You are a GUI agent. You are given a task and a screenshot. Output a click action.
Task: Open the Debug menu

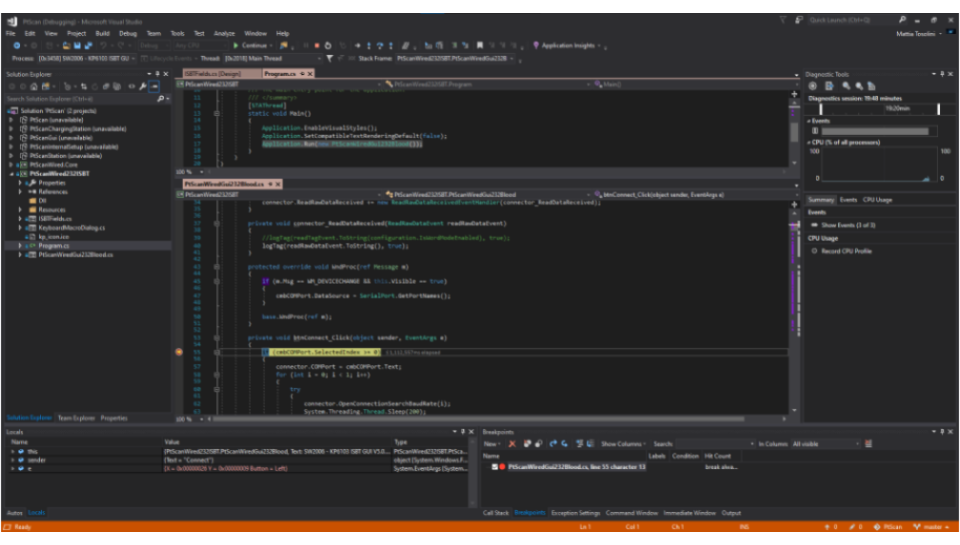click(128, 33)
